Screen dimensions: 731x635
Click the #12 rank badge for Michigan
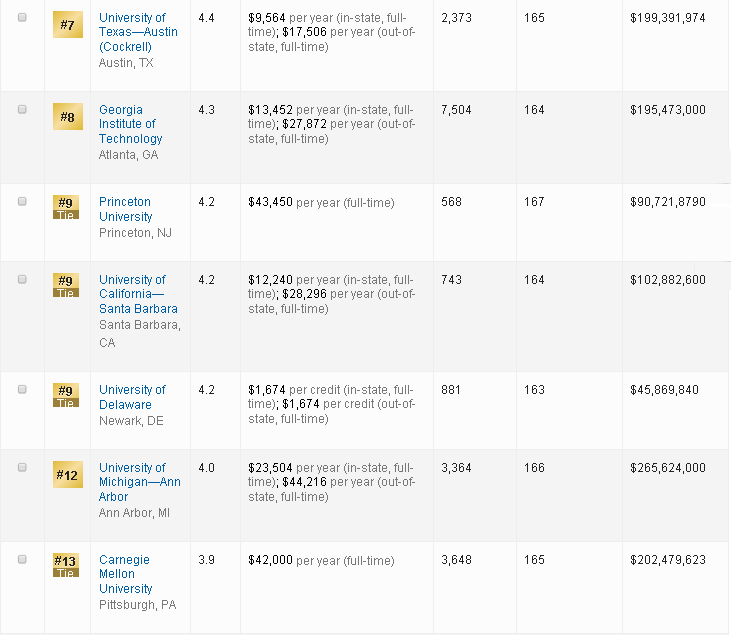[x=67, y=474]
